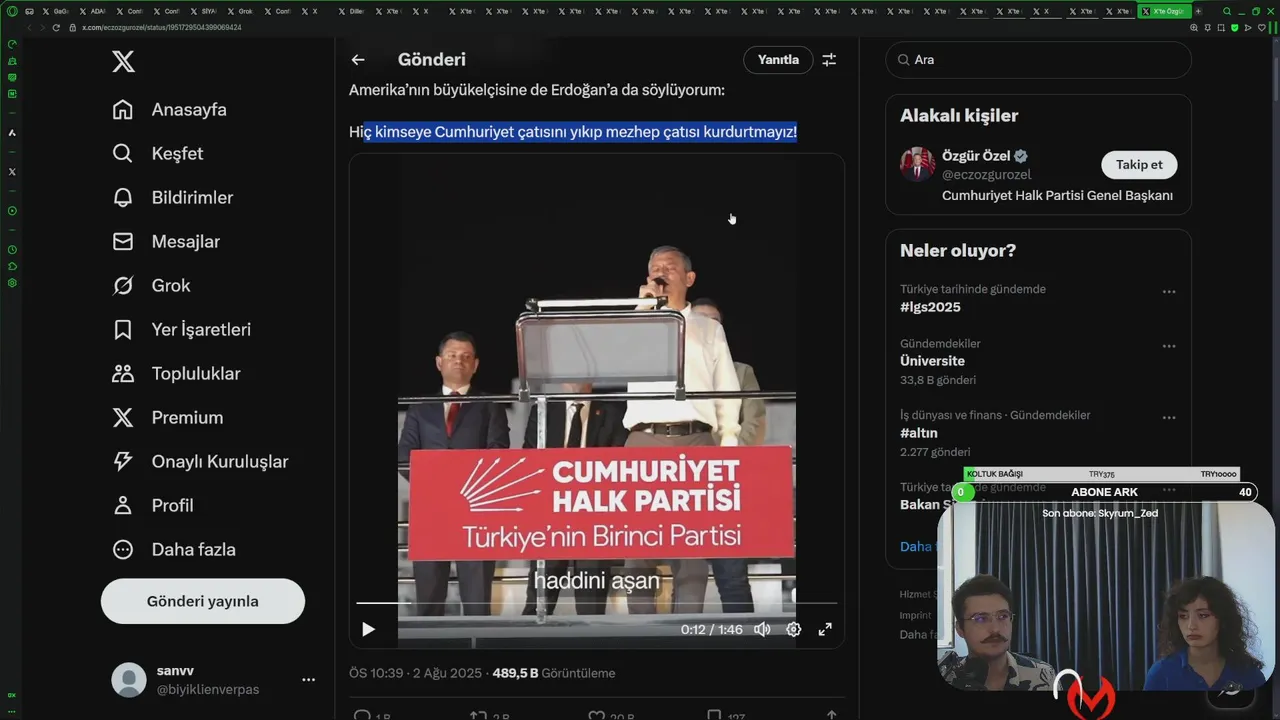
Task: Open Özgür Özel profile name link
Action: [x=976, y=156]
